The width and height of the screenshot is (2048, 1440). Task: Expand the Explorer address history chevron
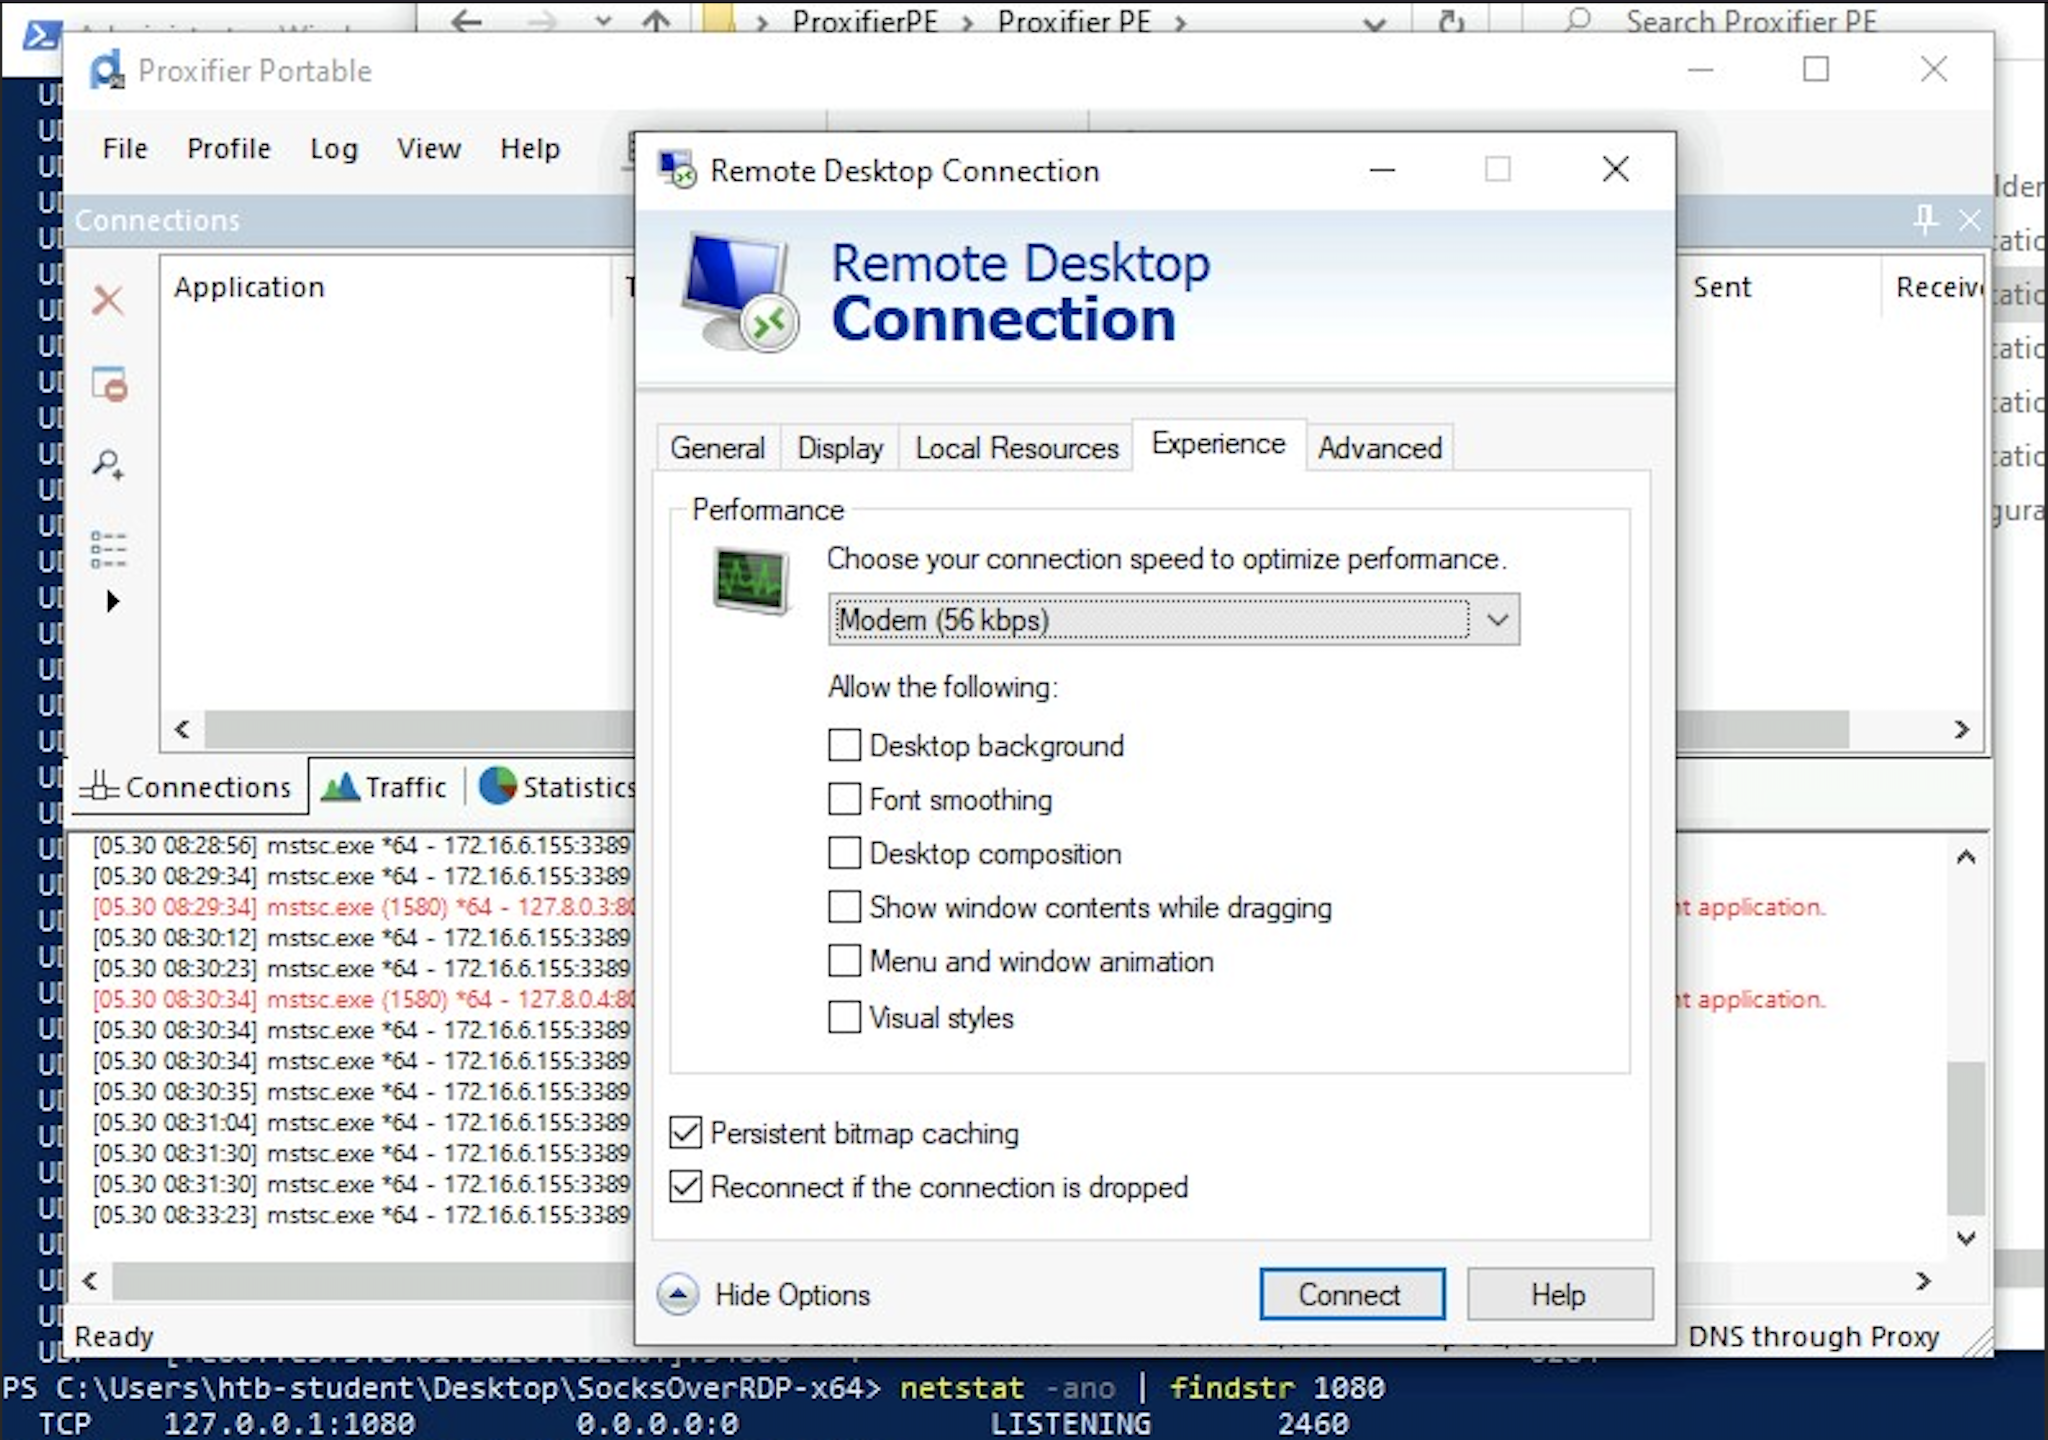(x=1375, y=22)
